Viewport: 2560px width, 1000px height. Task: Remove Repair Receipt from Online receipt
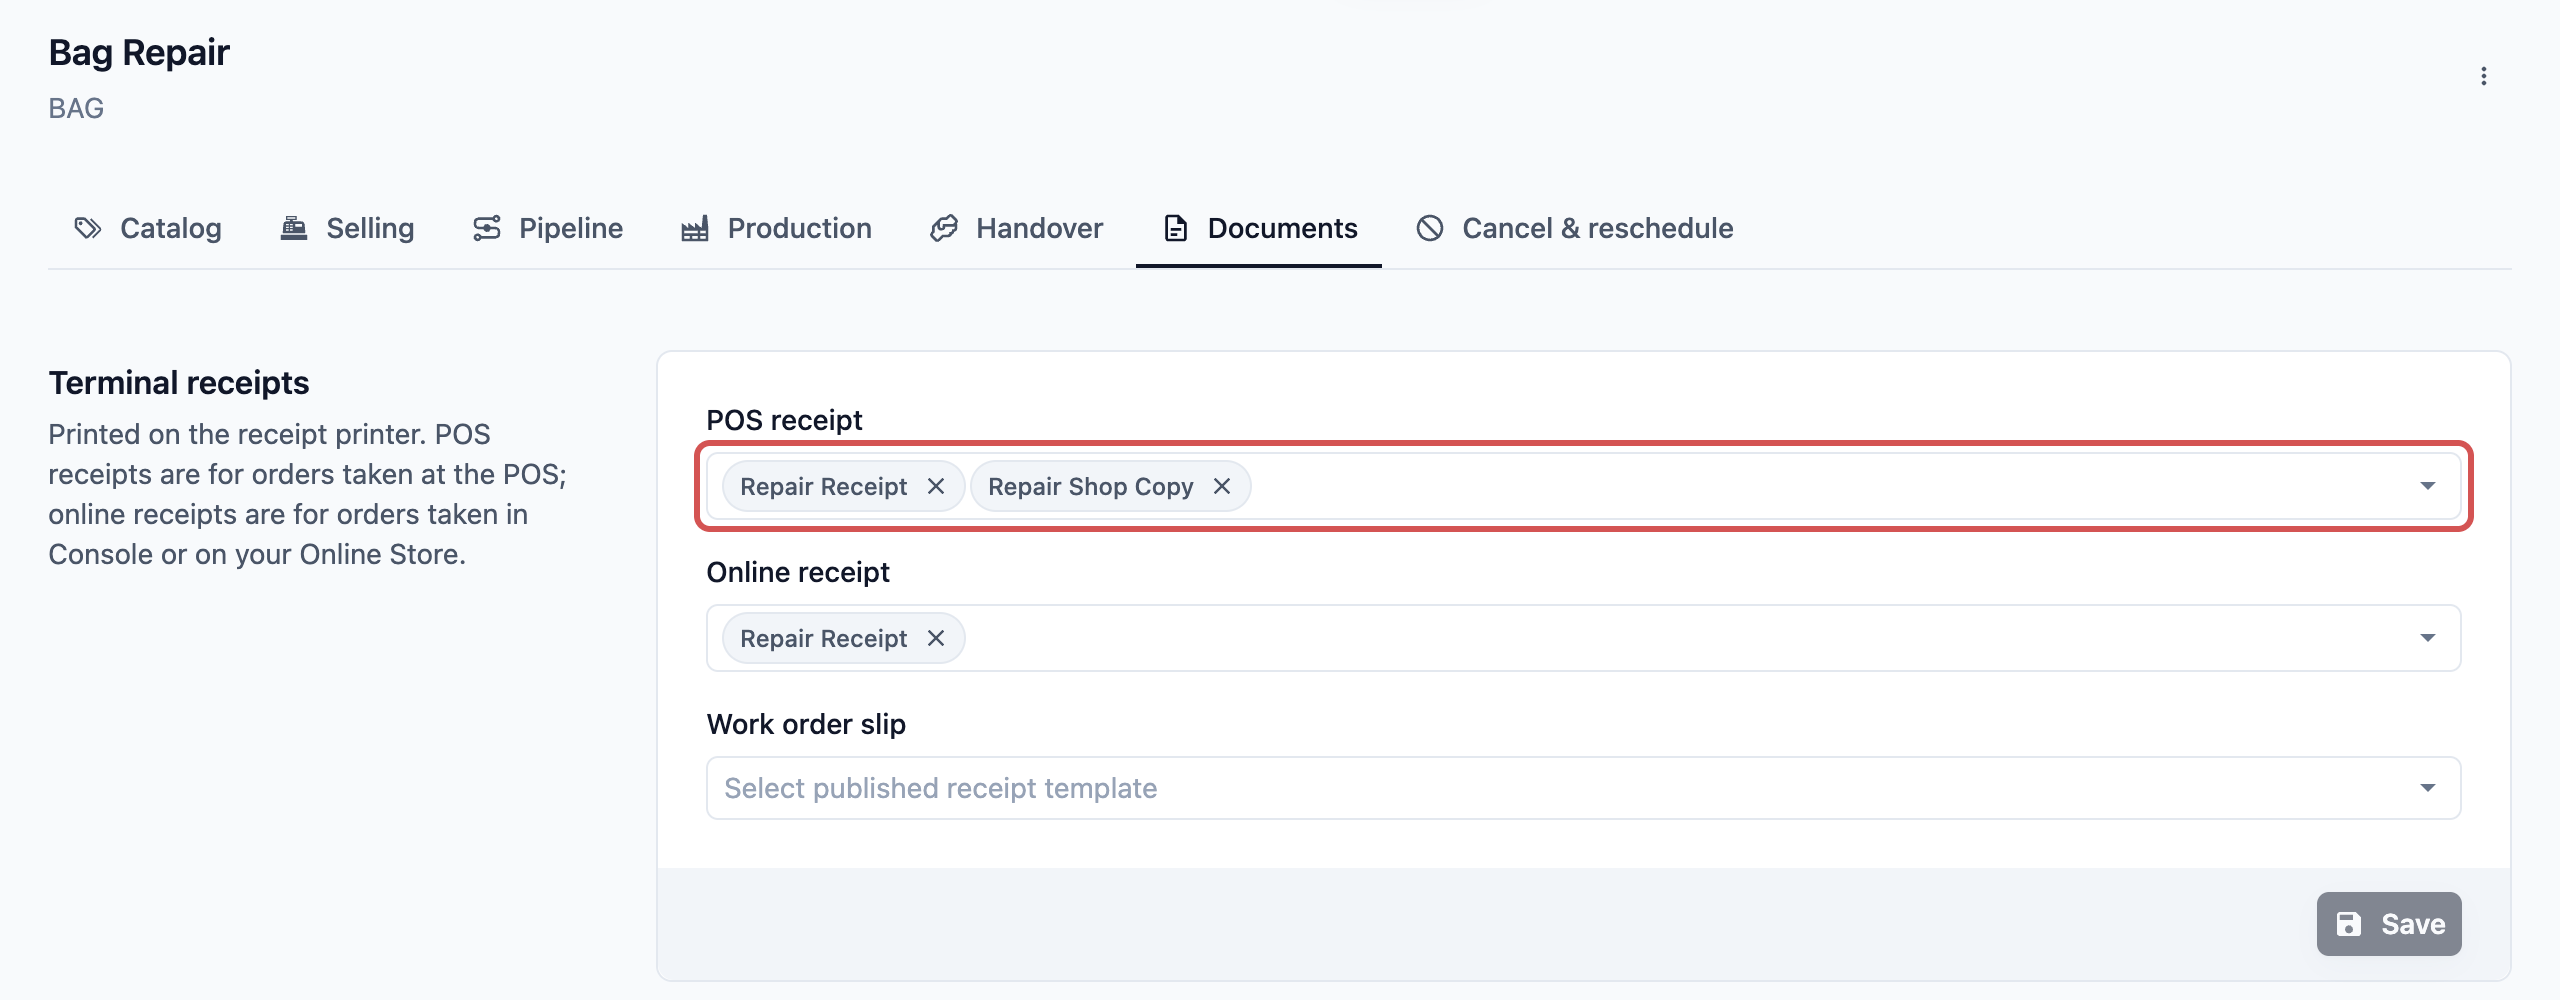click(x=936, y=638)
